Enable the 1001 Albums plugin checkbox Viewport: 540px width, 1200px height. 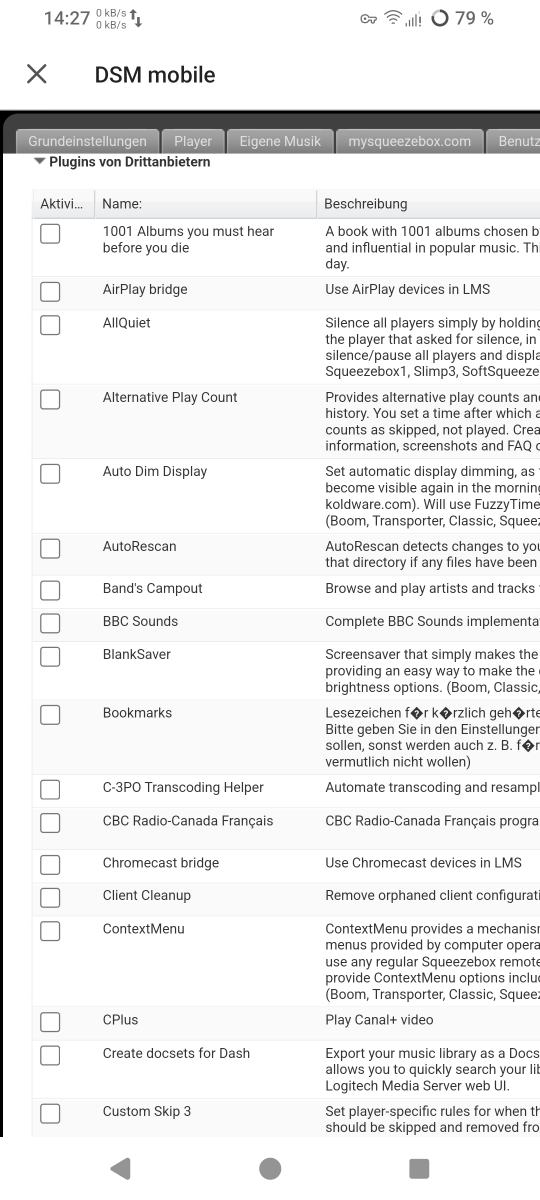coord(50,233)
